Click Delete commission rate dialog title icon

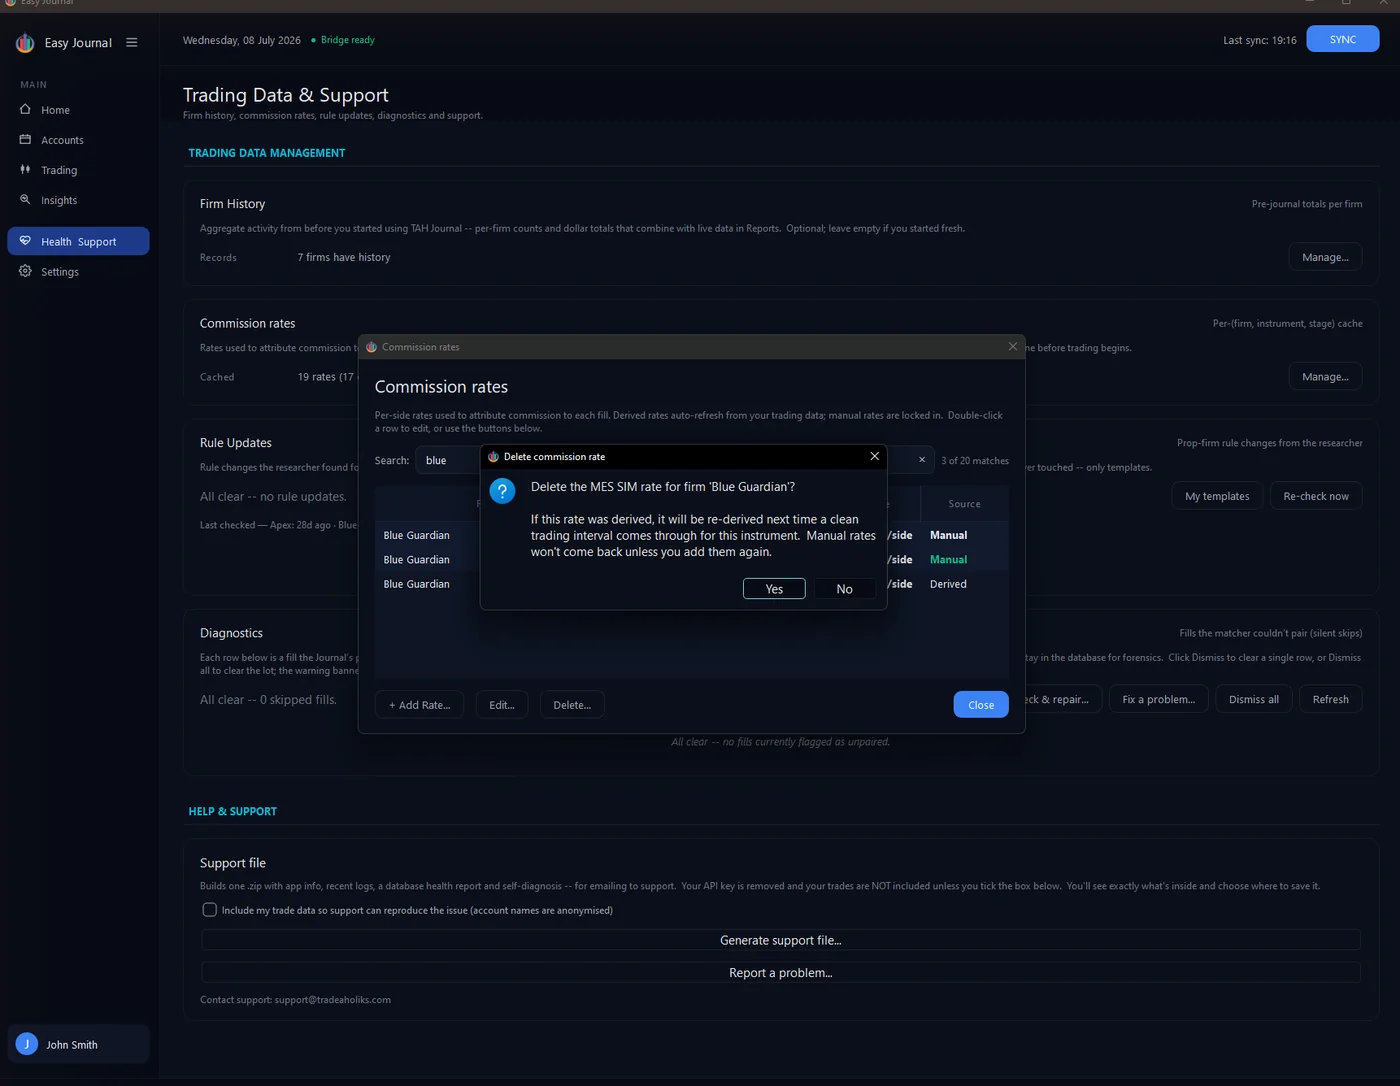pyautogui.click(x=493, y=456)
